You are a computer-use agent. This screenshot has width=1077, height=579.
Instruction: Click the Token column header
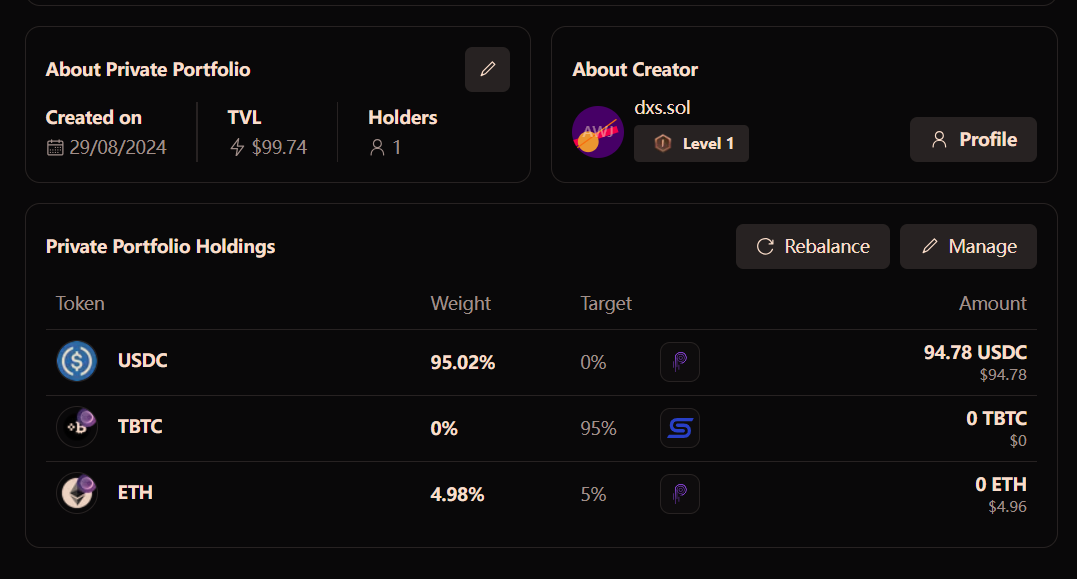[80, 304]
